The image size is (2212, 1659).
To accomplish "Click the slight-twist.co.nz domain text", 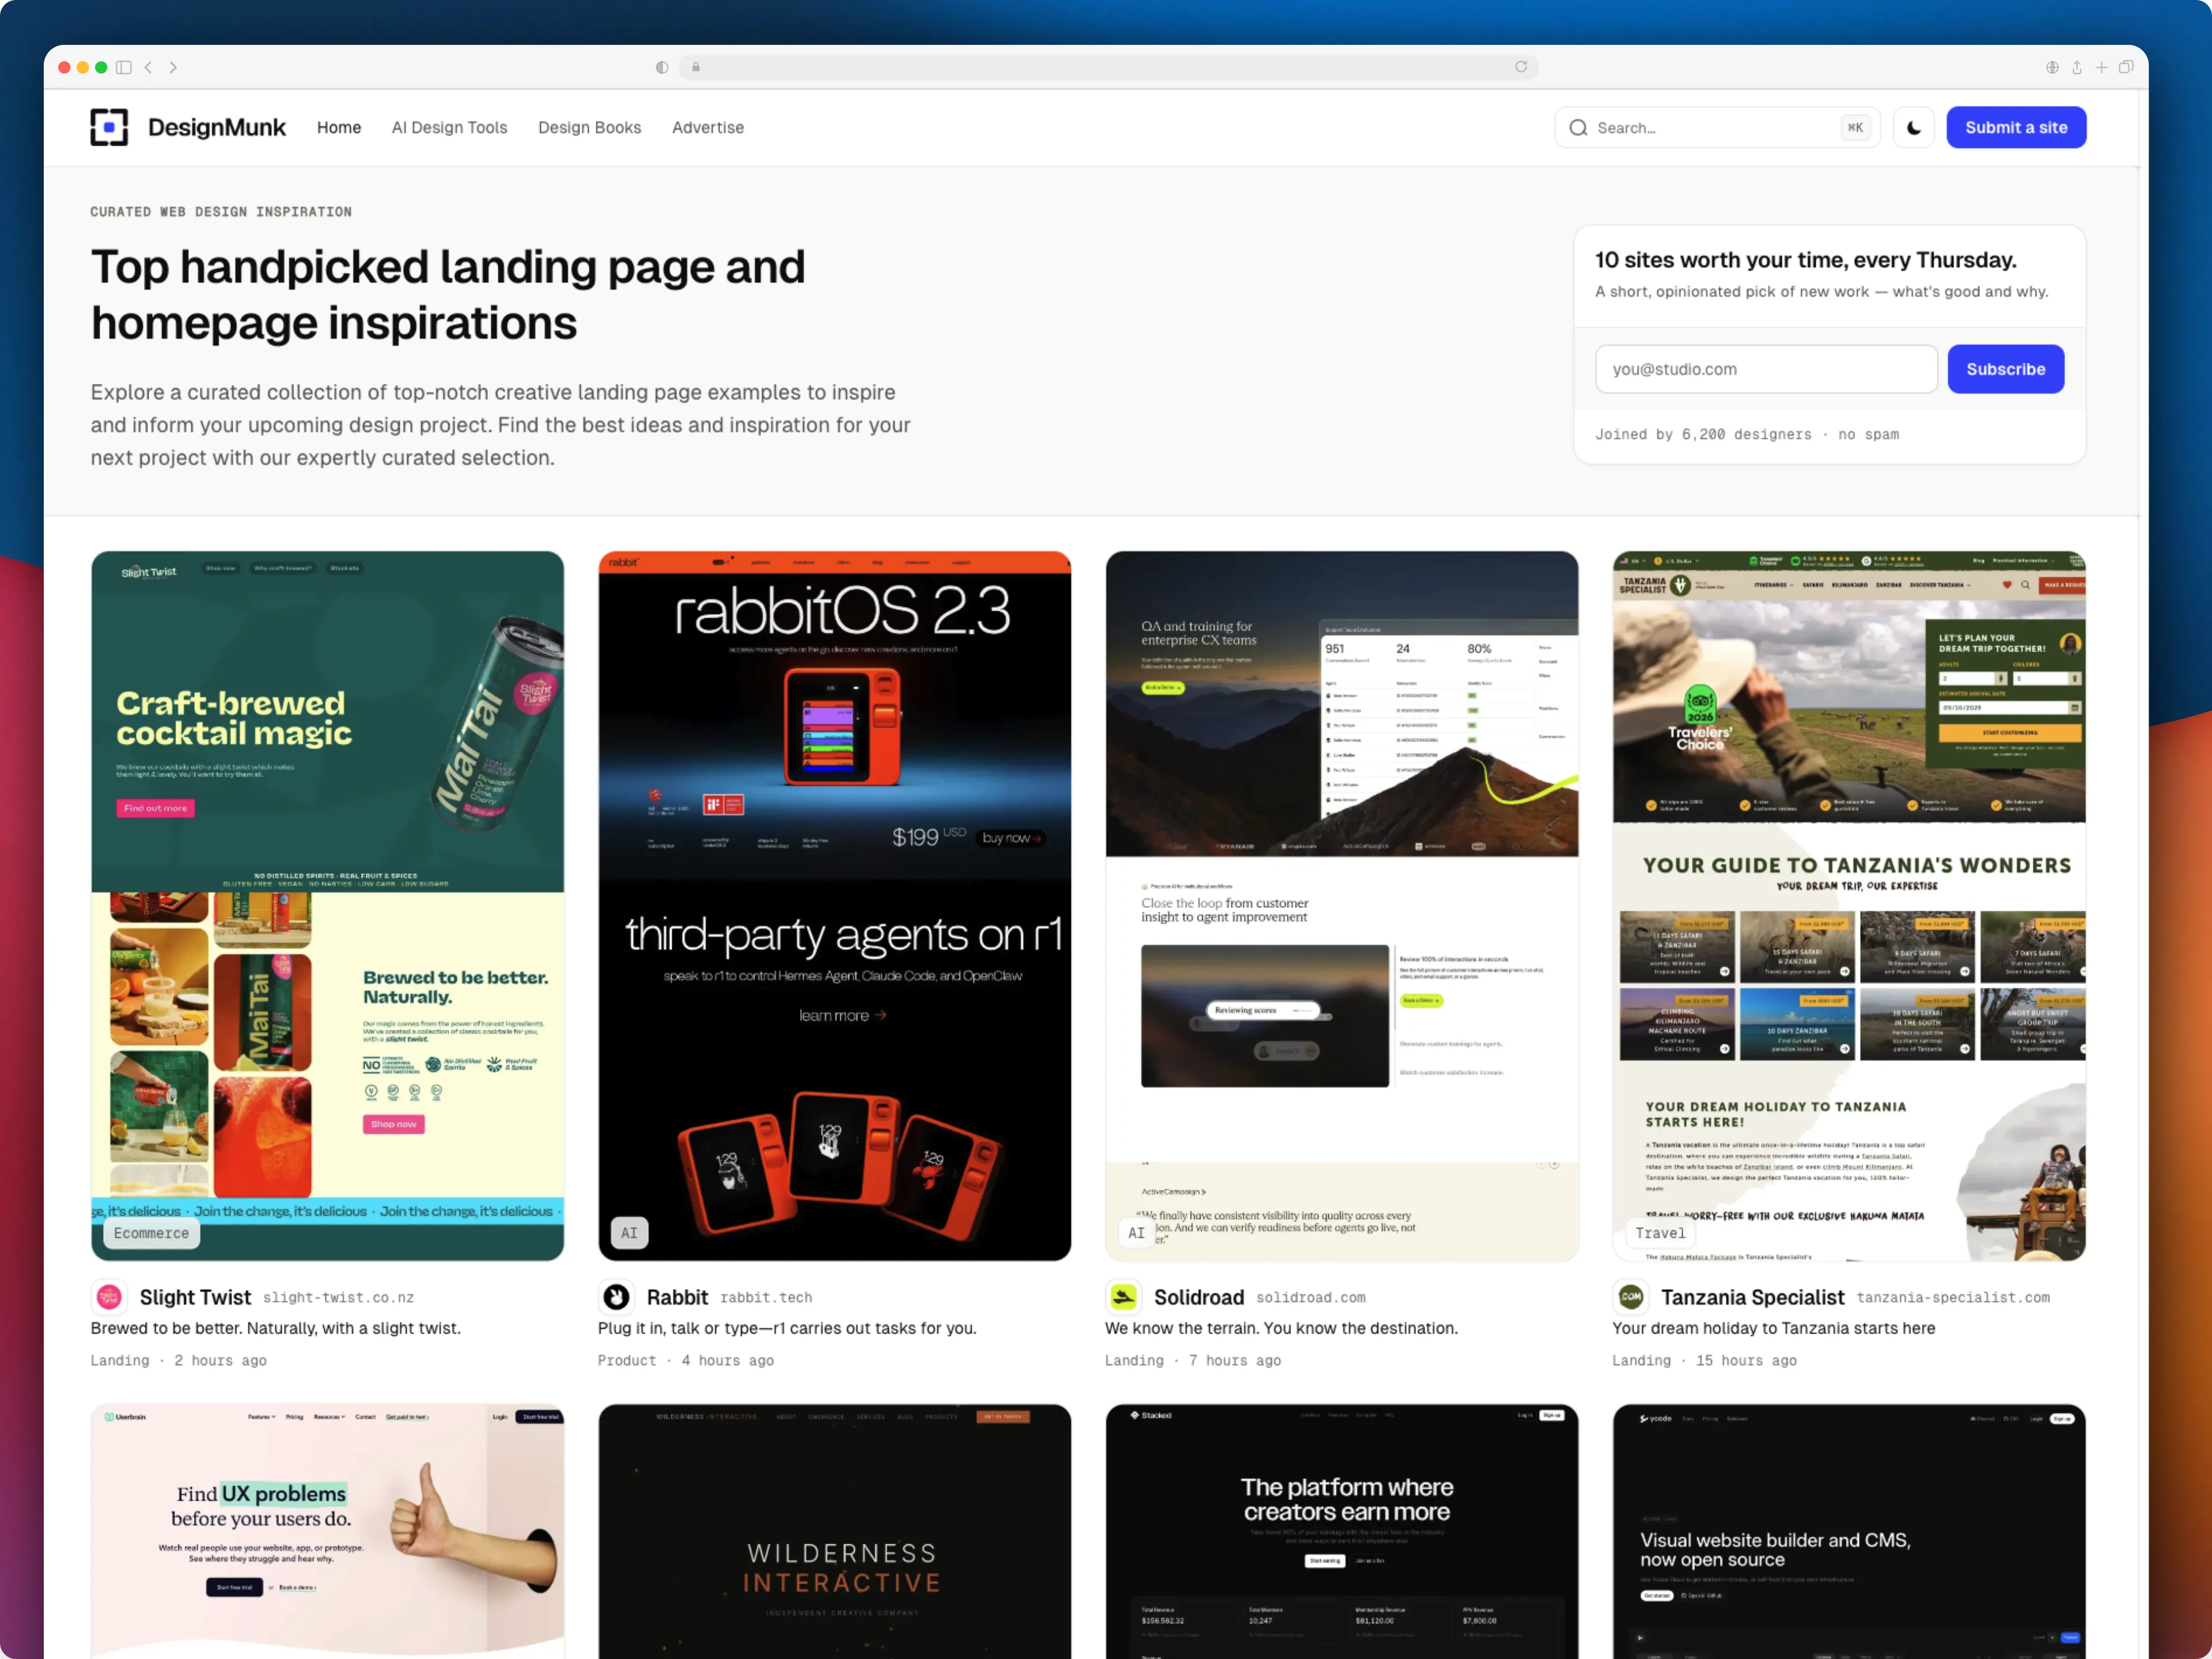I will 338,1298.
